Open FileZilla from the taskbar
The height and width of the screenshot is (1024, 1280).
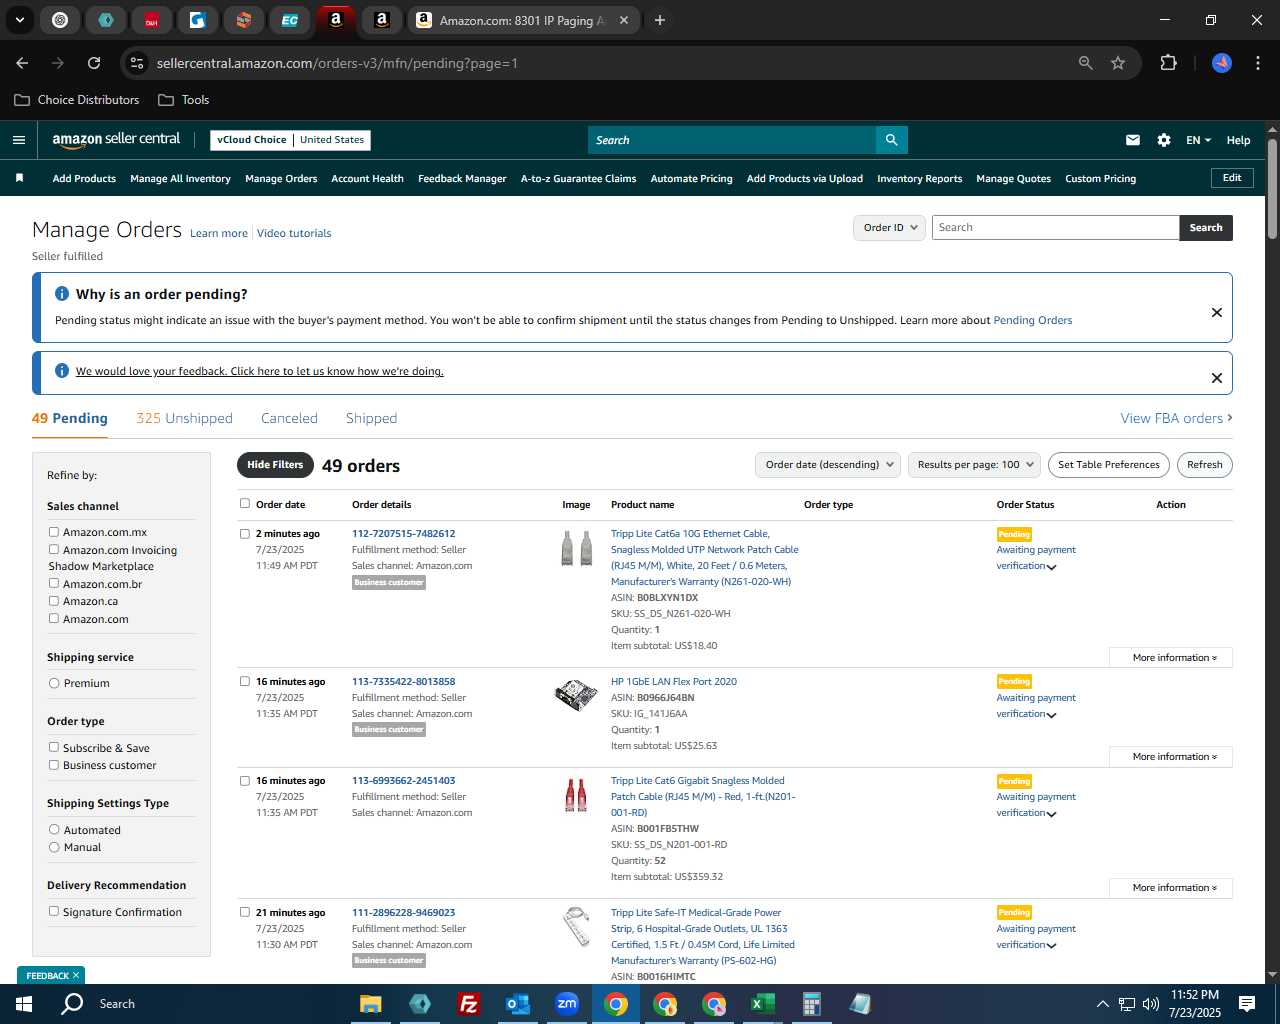point(468,1004)
